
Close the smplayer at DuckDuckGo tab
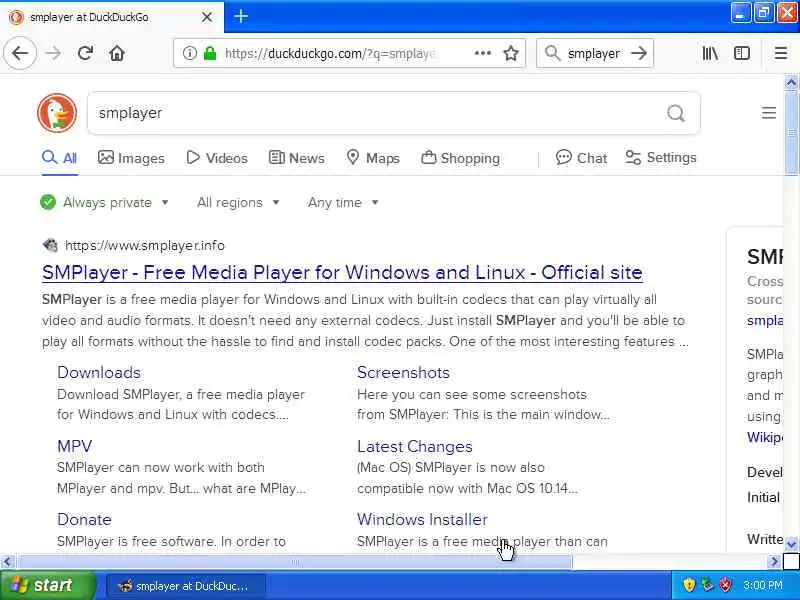click(207, 17)
